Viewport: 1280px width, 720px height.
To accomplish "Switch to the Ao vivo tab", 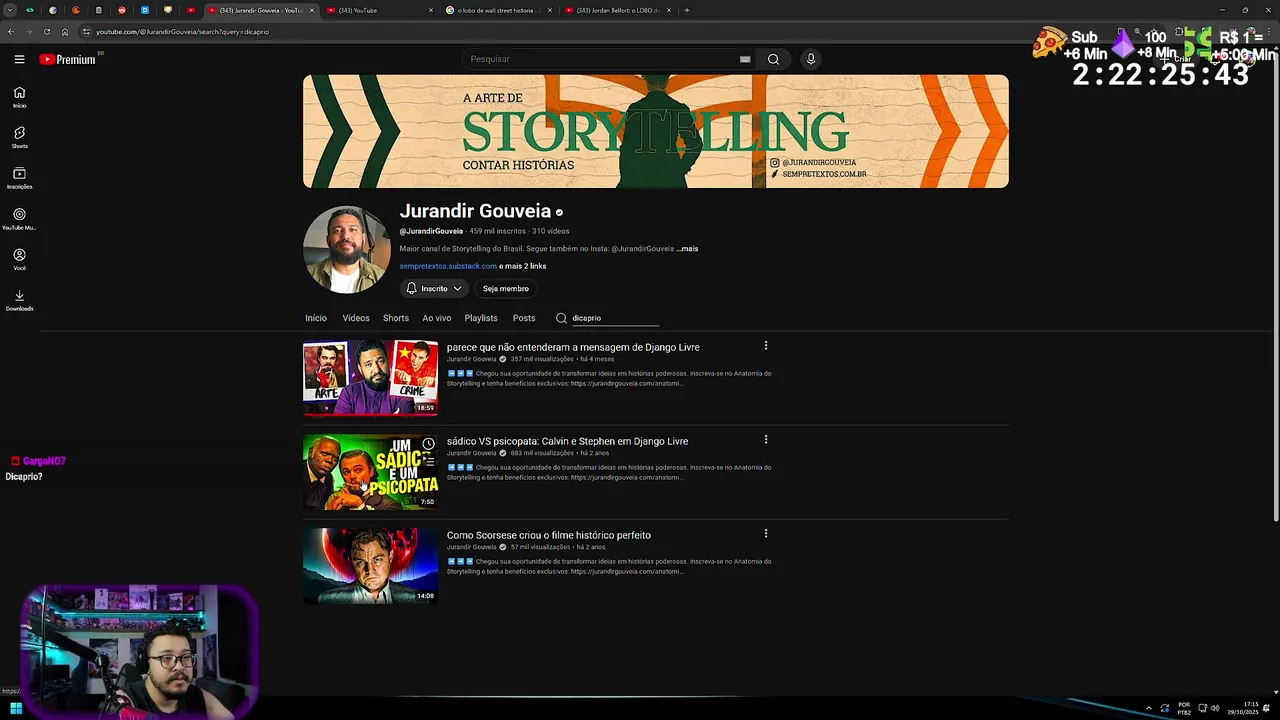I will pos(436,318).
